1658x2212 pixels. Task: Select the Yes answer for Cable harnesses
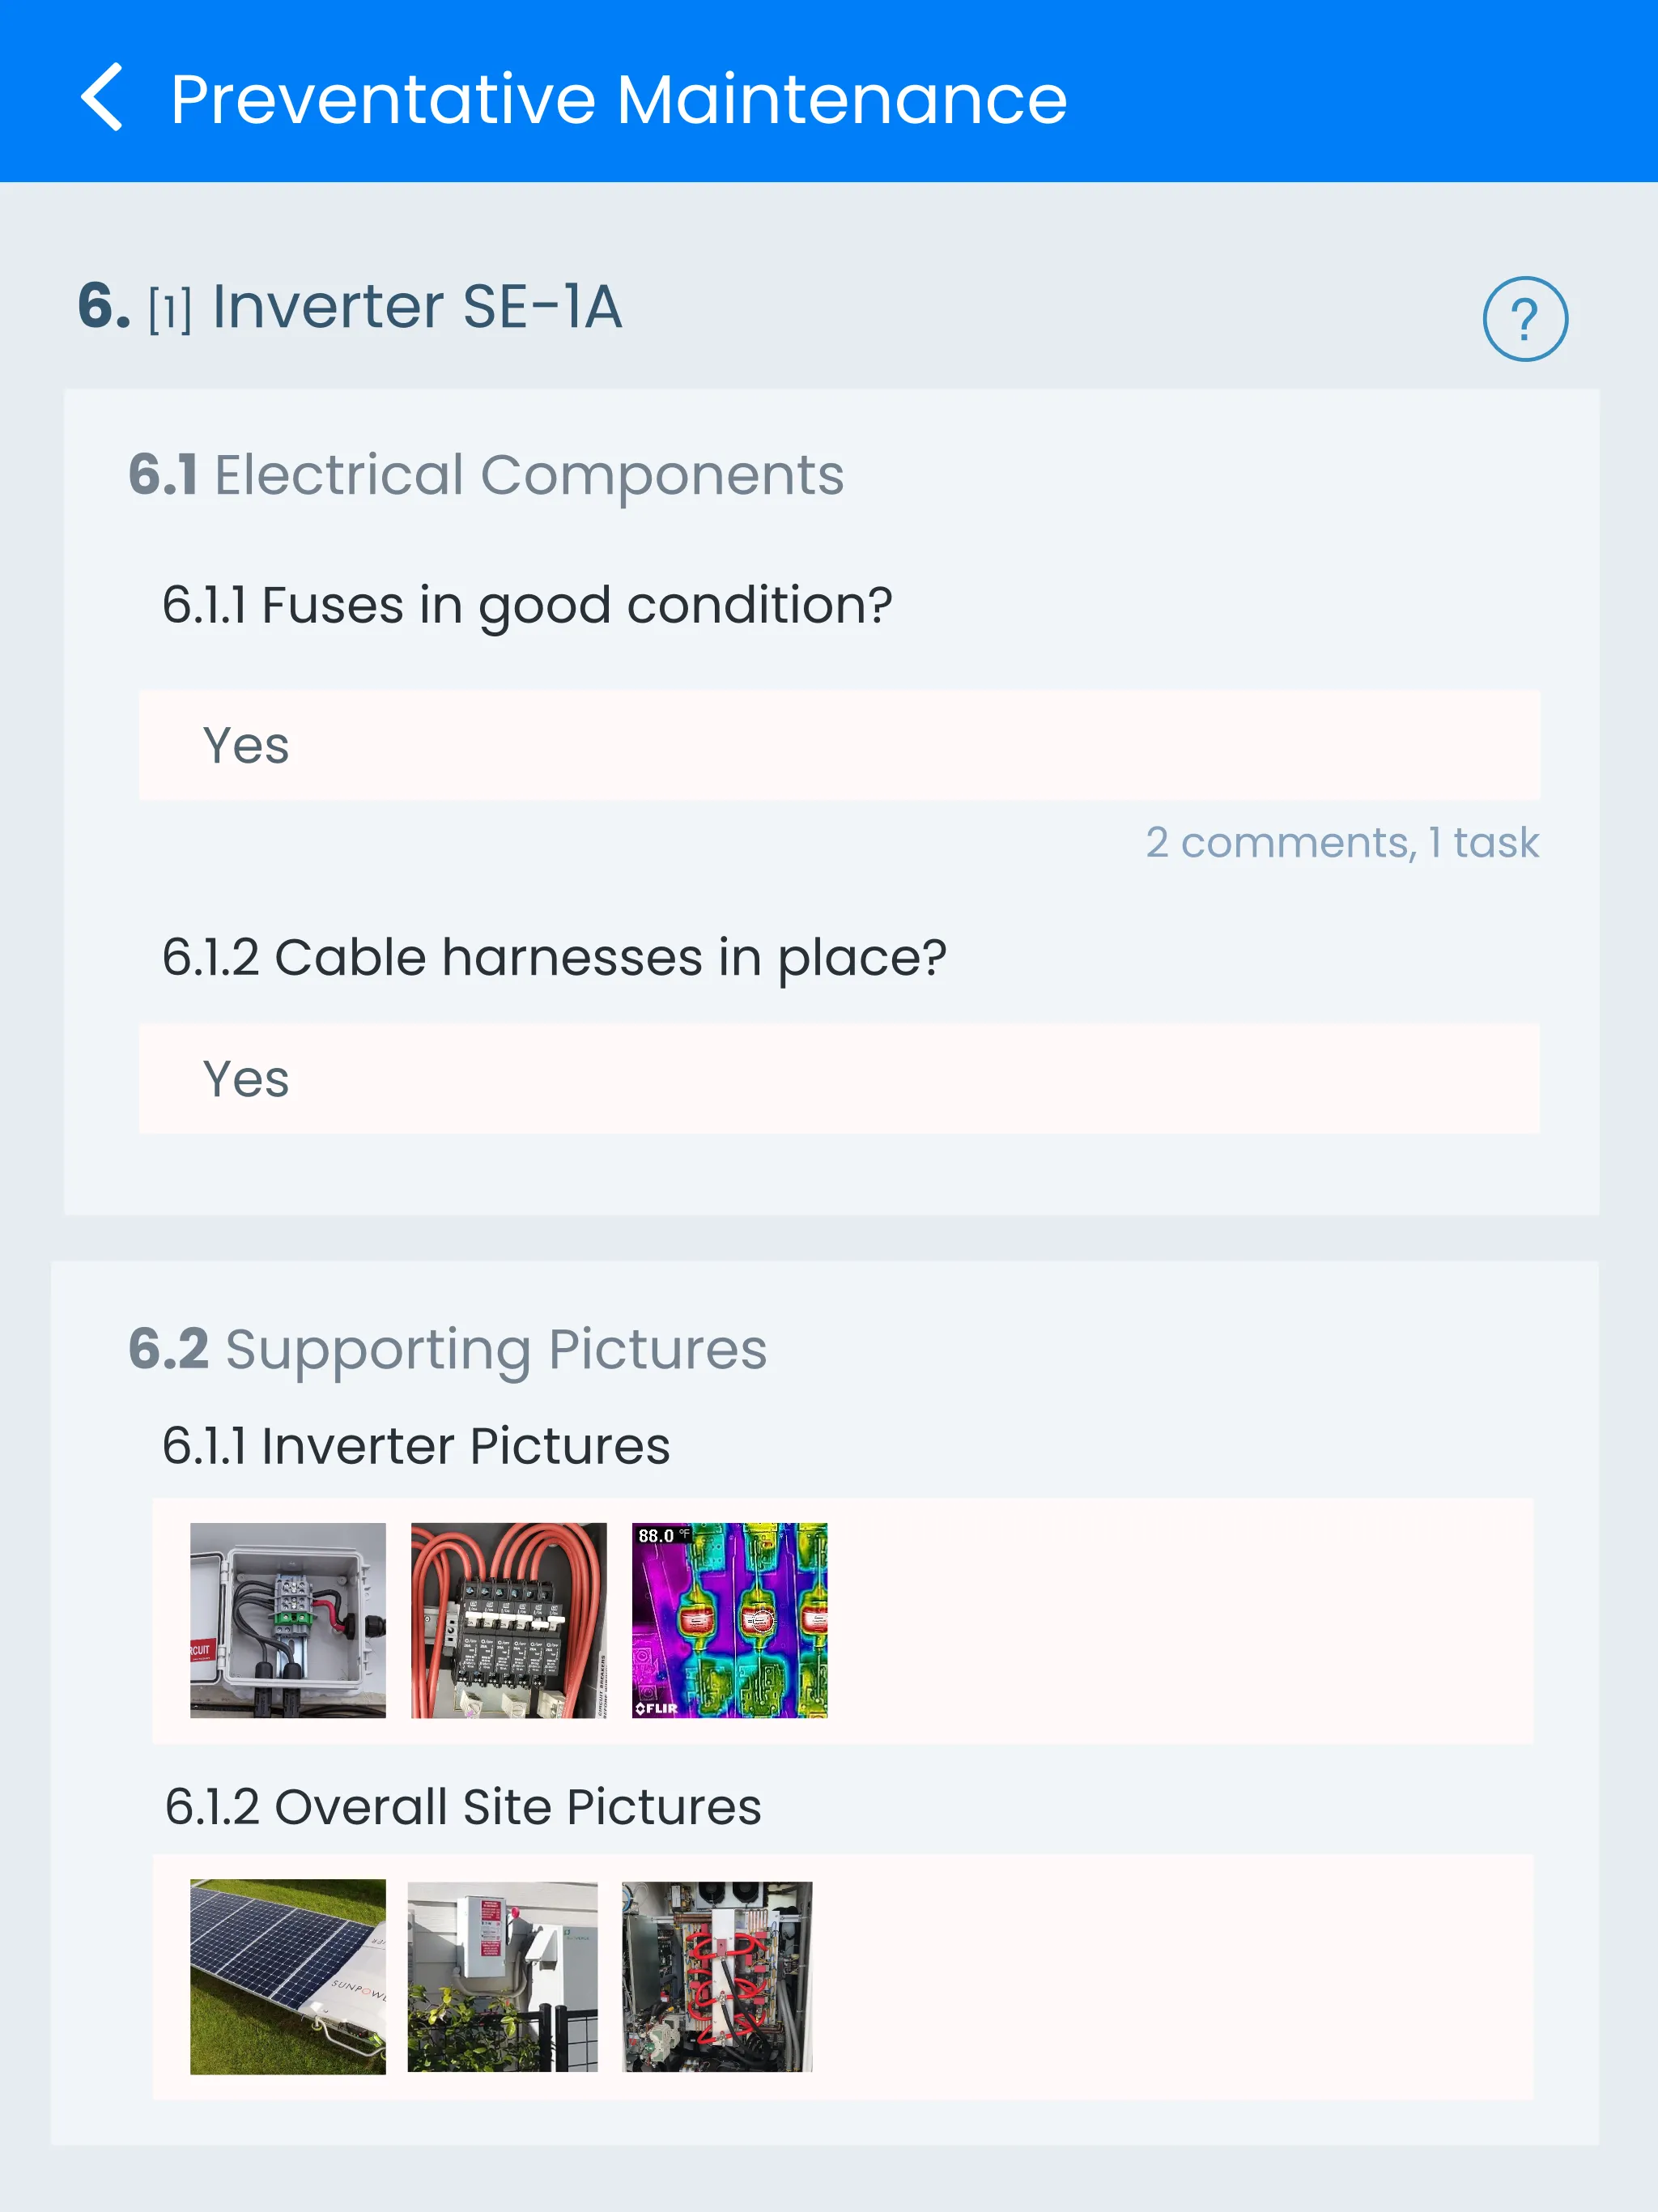pyautogui.click(x=838, y=1079)
